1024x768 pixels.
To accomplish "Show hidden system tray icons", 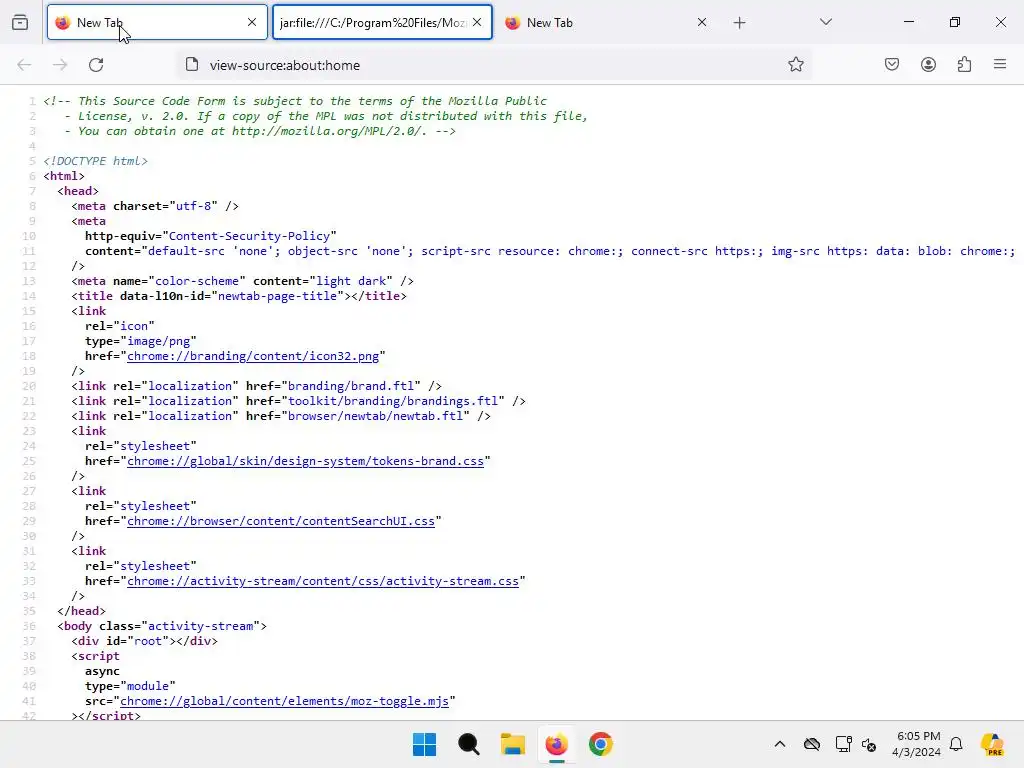I will tap(780, 744).
